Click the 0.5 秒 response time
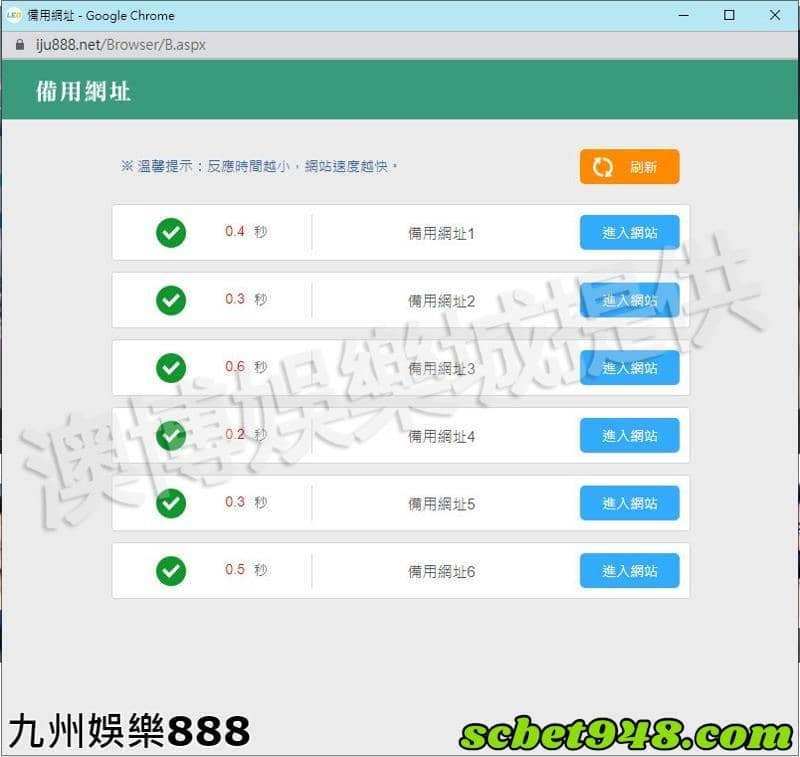The height and width of the screenshot is (757, 800). (x=246, y=569)
